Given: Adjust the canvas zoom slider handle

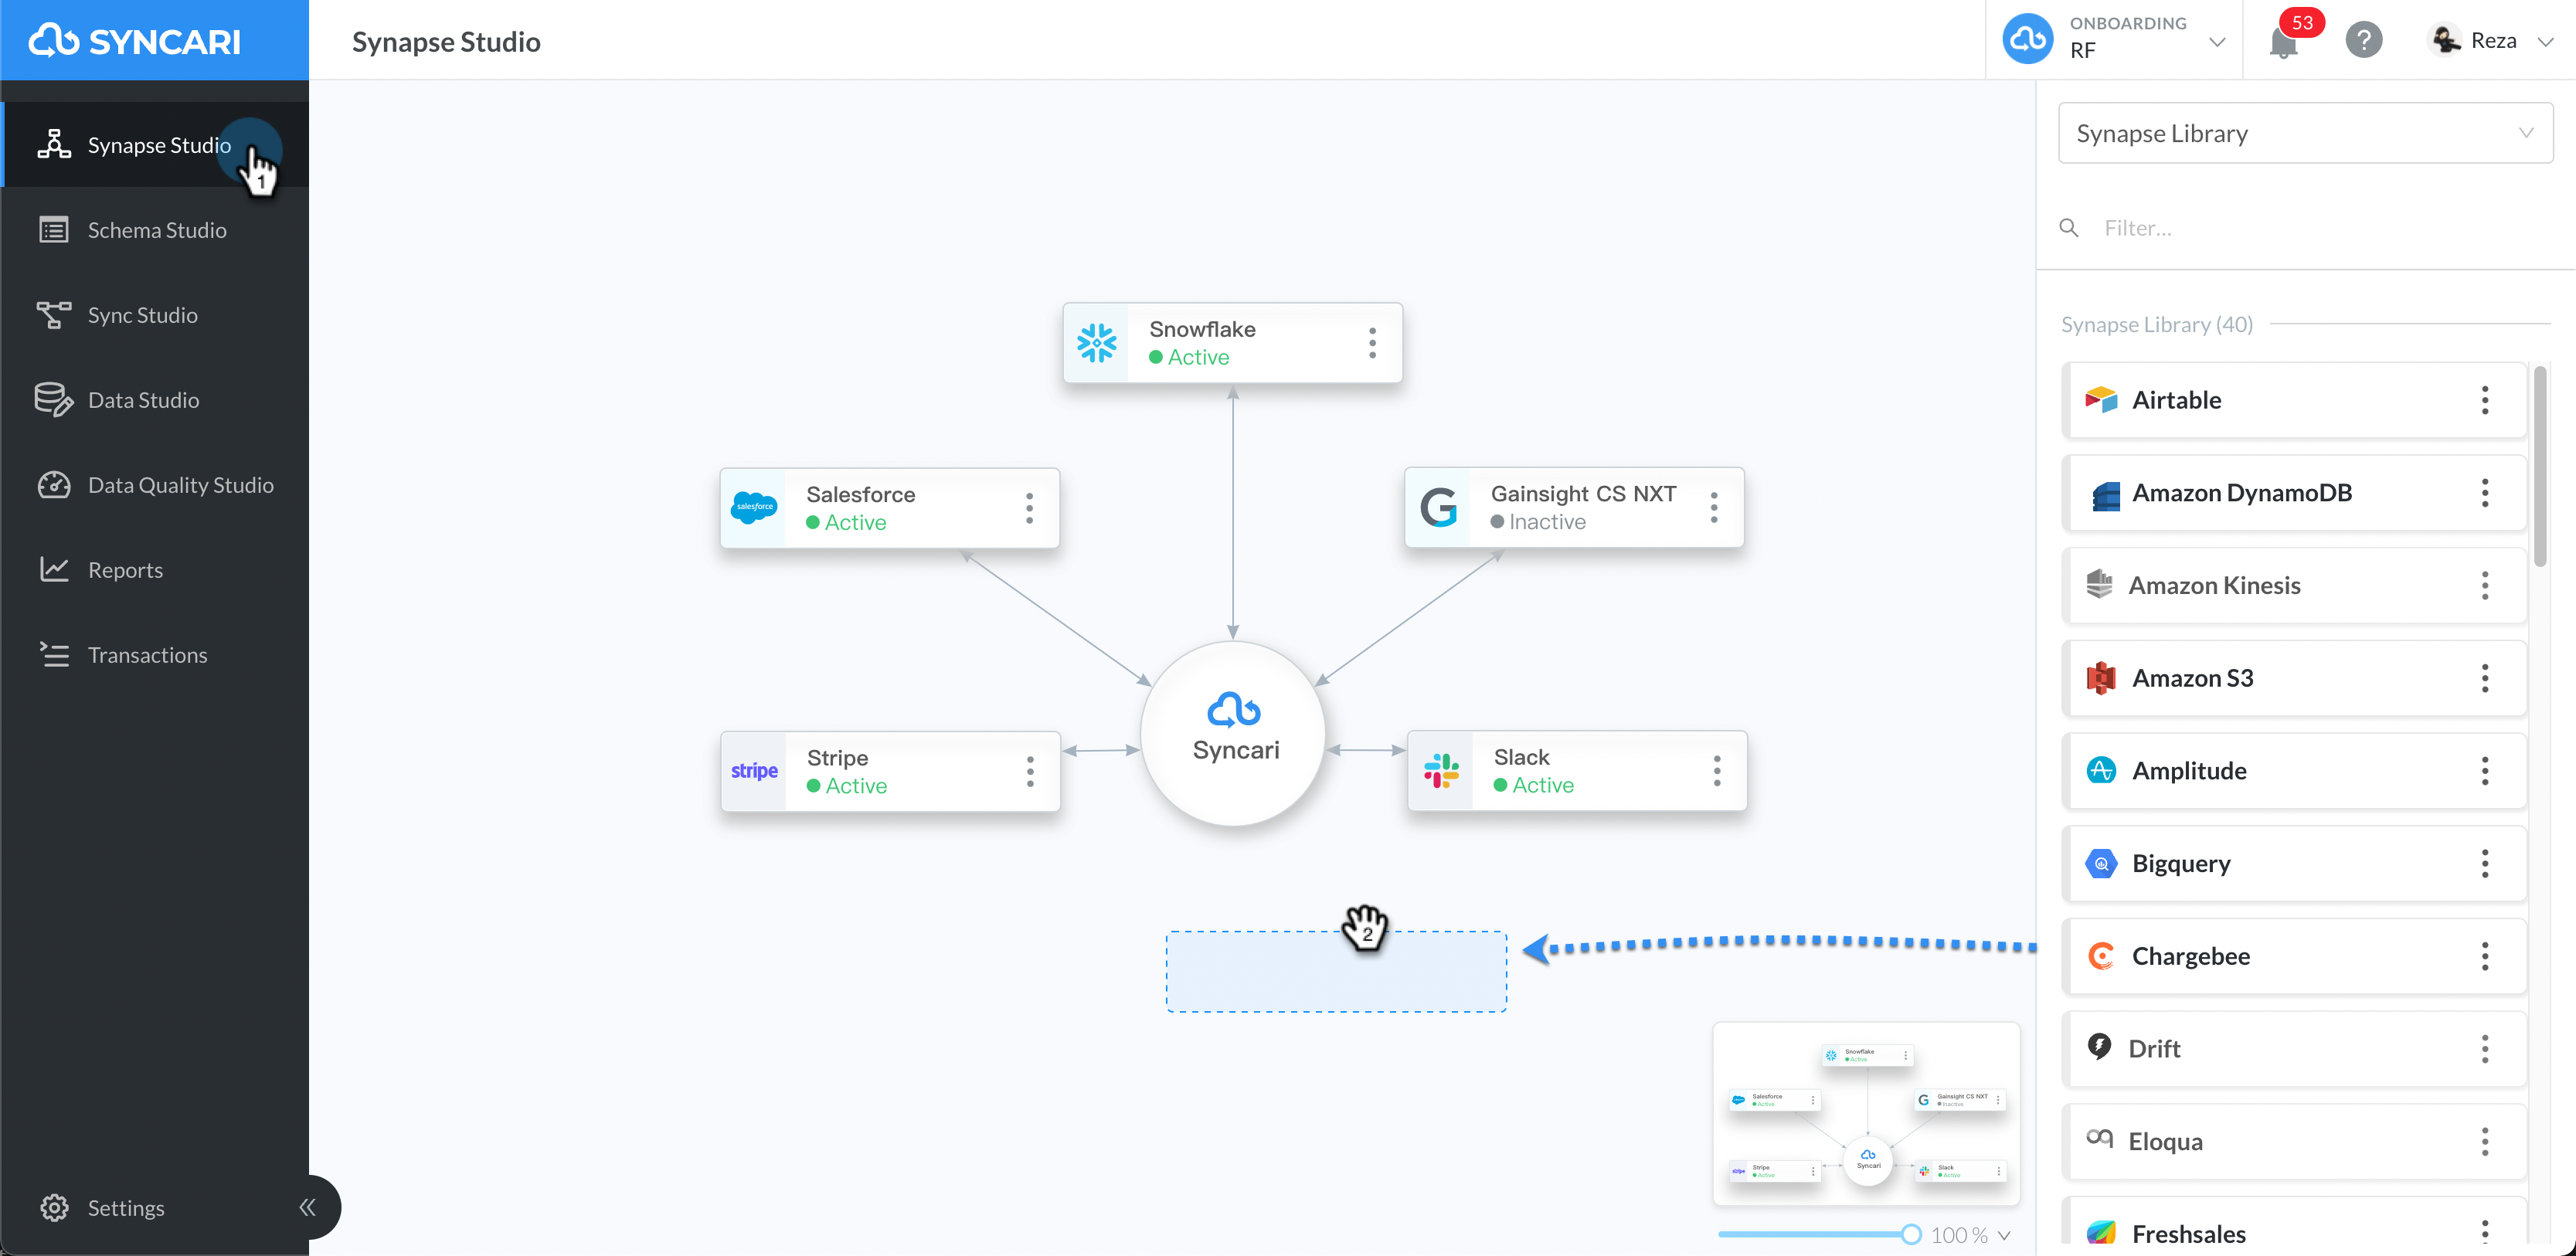Looking at the screenshot, I should 1911,1234.
